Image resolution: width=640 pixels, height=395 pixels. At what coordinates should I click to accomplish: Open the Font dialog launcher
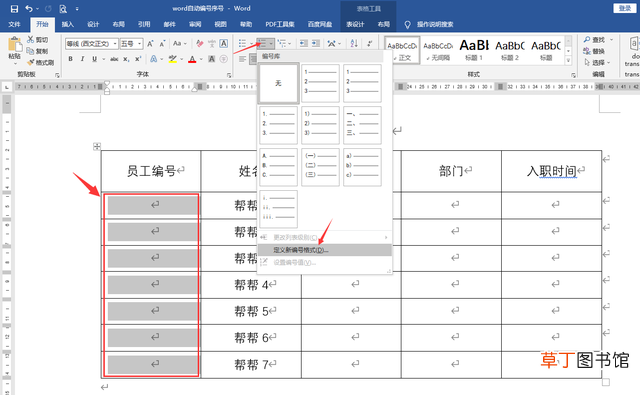(x=229, y=75)
